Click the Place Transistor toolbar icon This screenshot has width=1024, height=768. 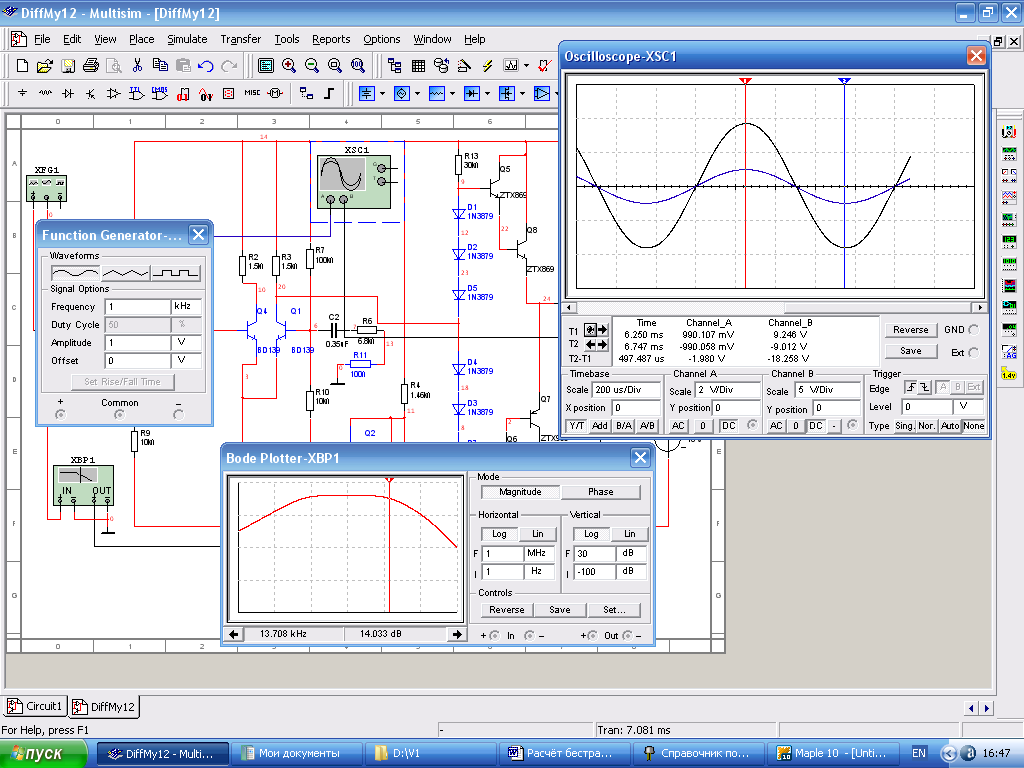[91, 94]
